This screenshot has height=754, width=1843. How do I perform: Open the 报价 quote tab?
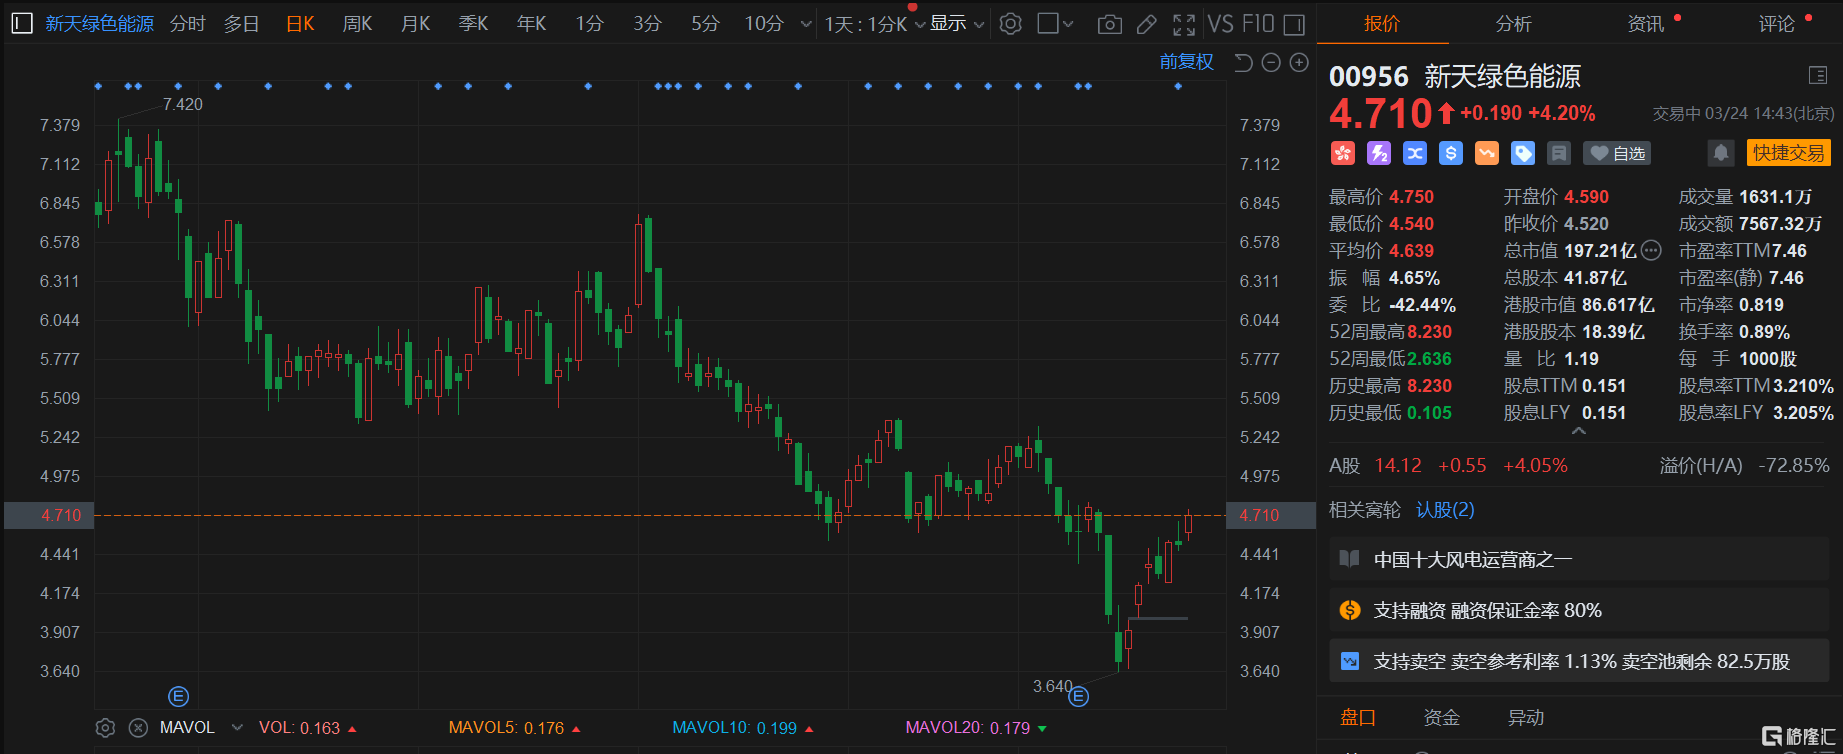pyautogui.click(x=1382, y=23)
